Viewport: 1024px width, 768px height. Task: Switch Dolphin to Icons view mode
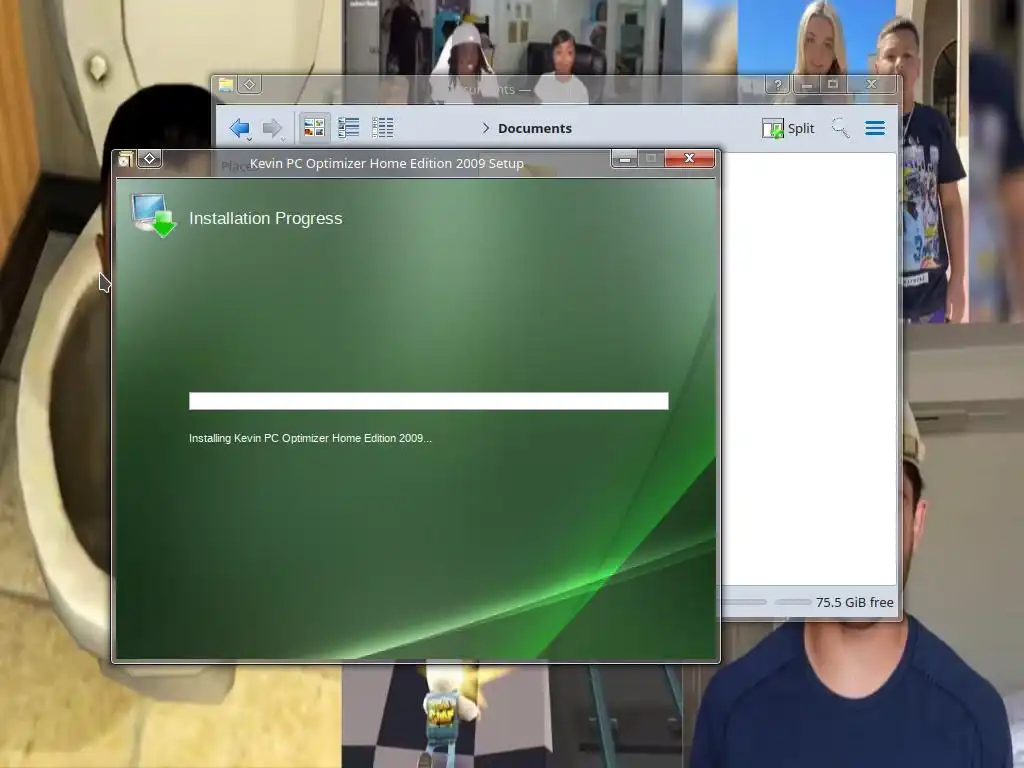(314, 127)
